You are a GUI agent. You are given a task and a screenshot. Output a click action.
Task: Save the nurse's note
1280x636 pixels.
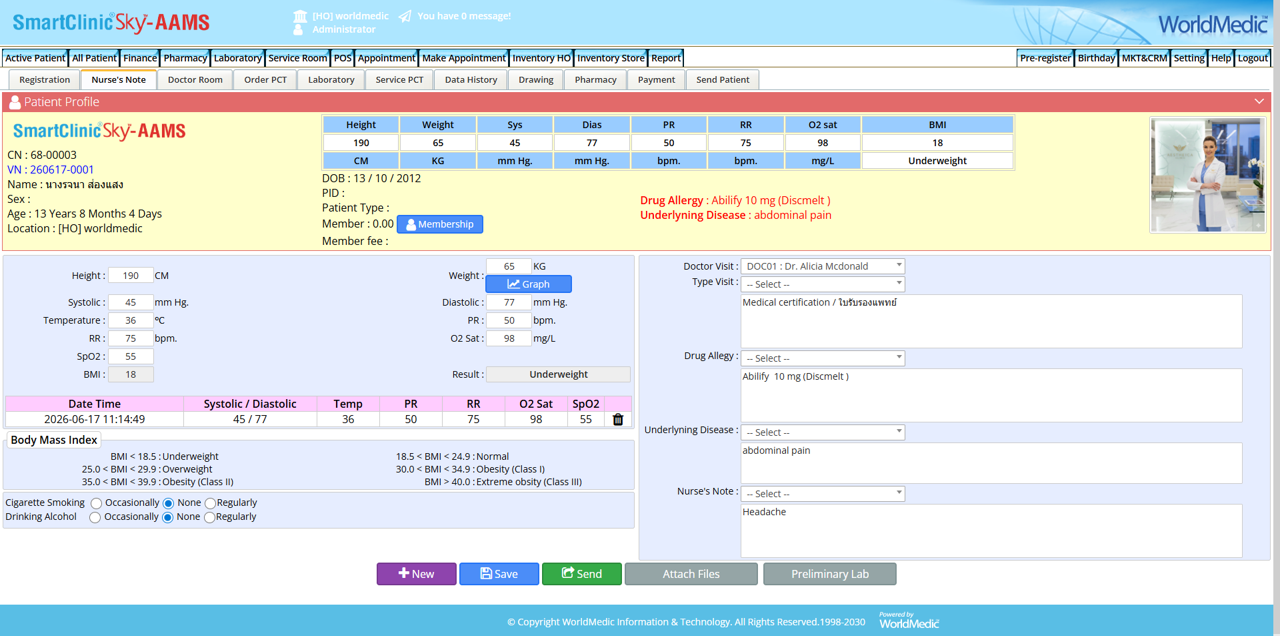pyautogui.click(x=499, y=574)
